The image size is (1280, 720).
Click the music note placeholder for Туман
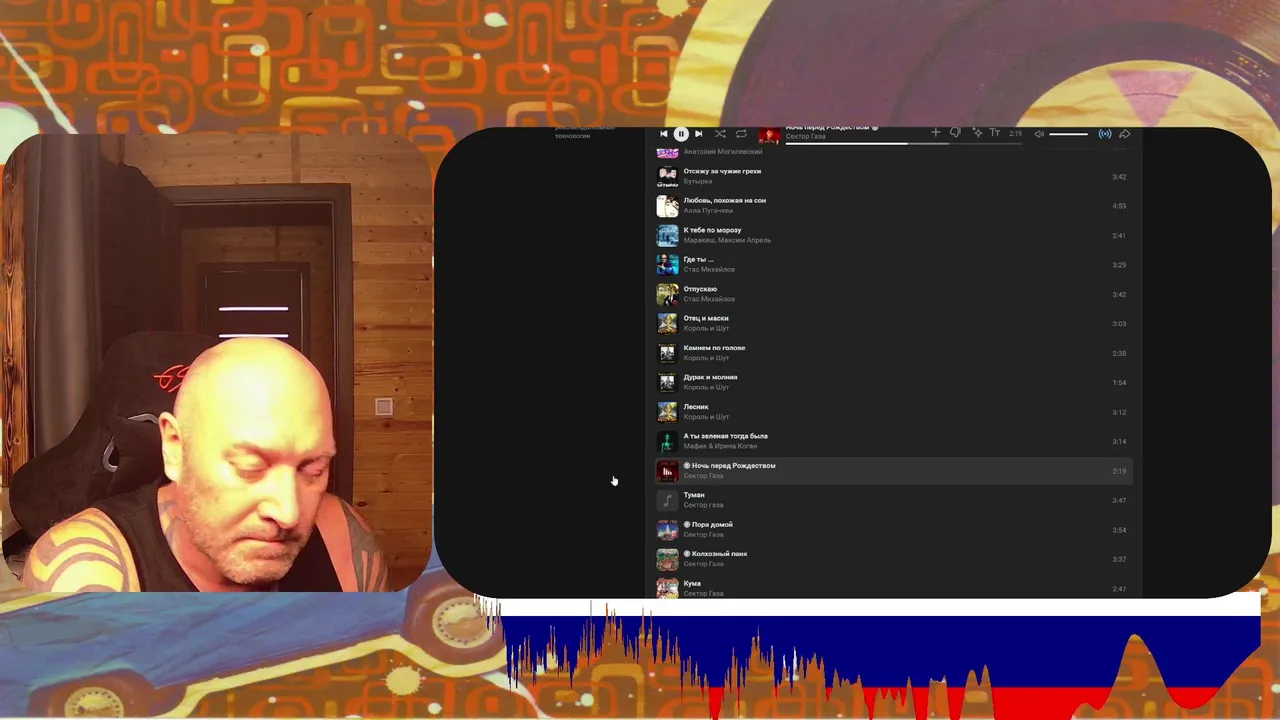(x=667, y=500)
